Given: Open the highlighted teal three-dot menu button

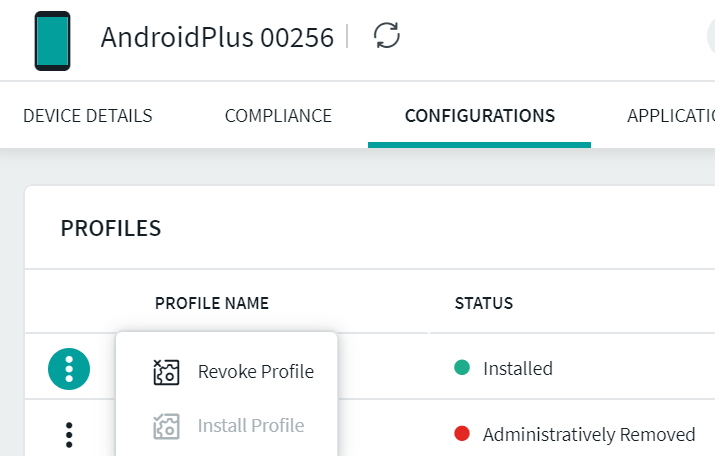Looking at the screenshot, I should (69, 369).
